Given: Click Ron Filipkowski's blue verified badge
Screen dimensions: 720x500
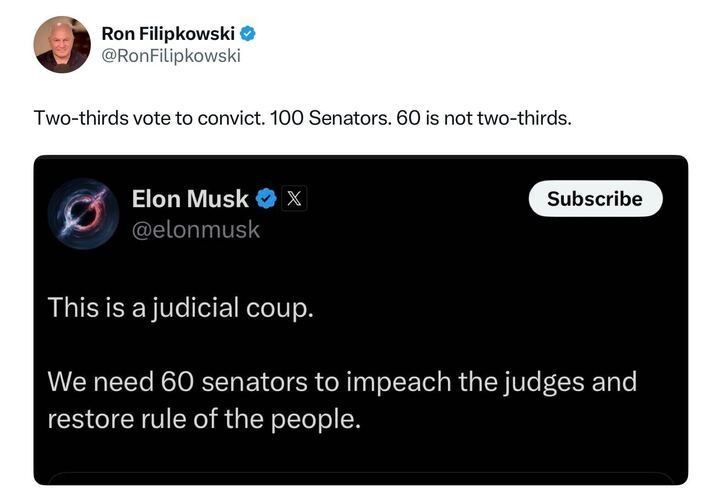Looking at the screenshot, I should coord(247,33).
